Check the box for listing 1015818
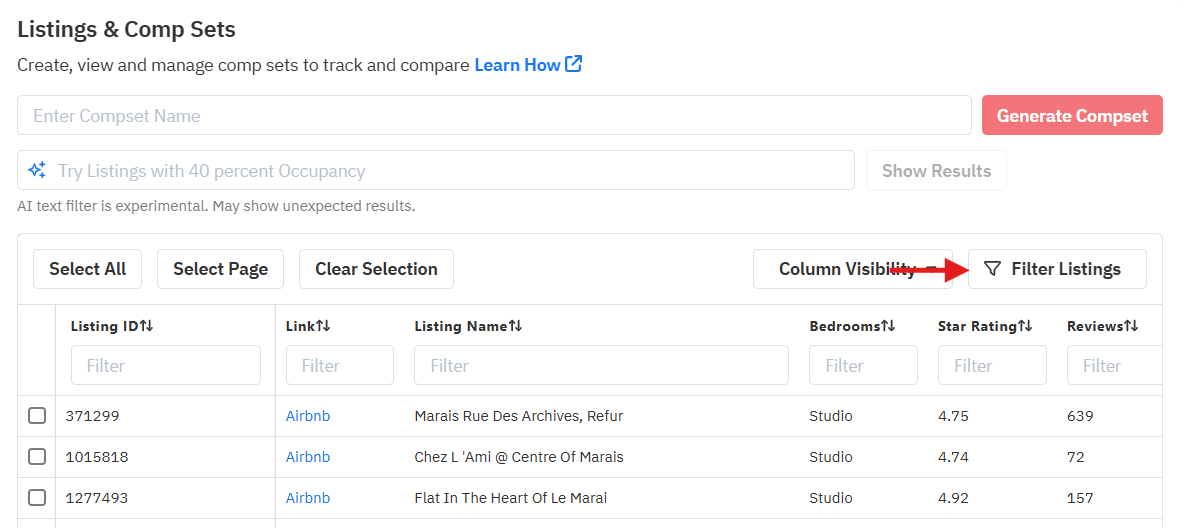Viewport: 1183px width, 528px height. coord(37,457)
